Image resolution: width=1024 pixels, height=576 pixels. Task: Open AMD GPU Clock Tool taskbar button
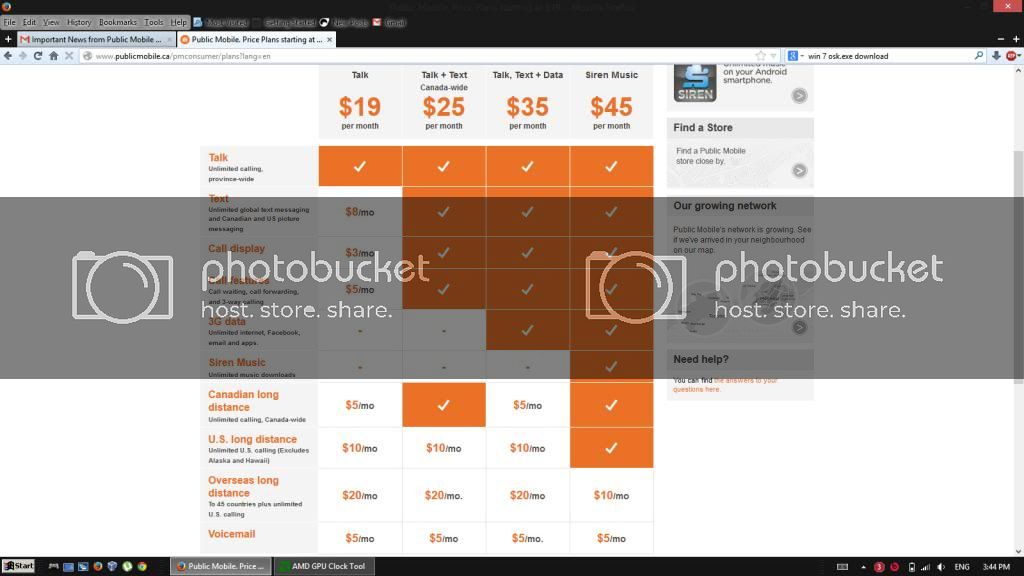pyautogui.click(x=324, y=566)
